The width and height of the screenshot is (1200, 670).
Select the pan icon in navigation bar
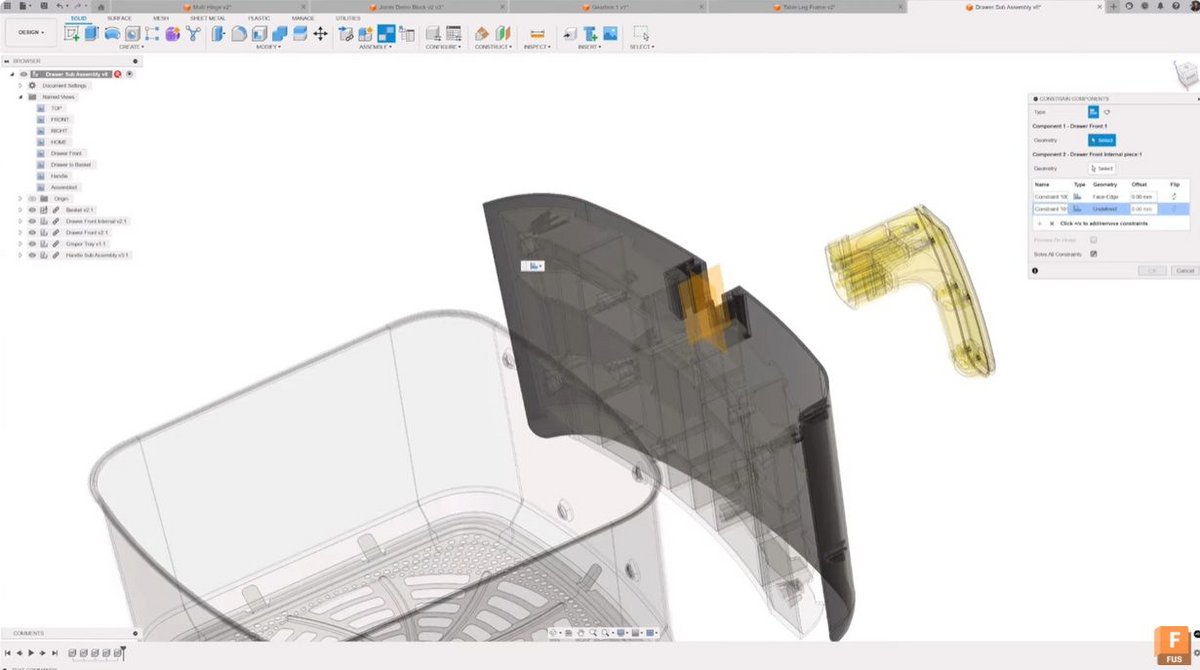(580, 633)
